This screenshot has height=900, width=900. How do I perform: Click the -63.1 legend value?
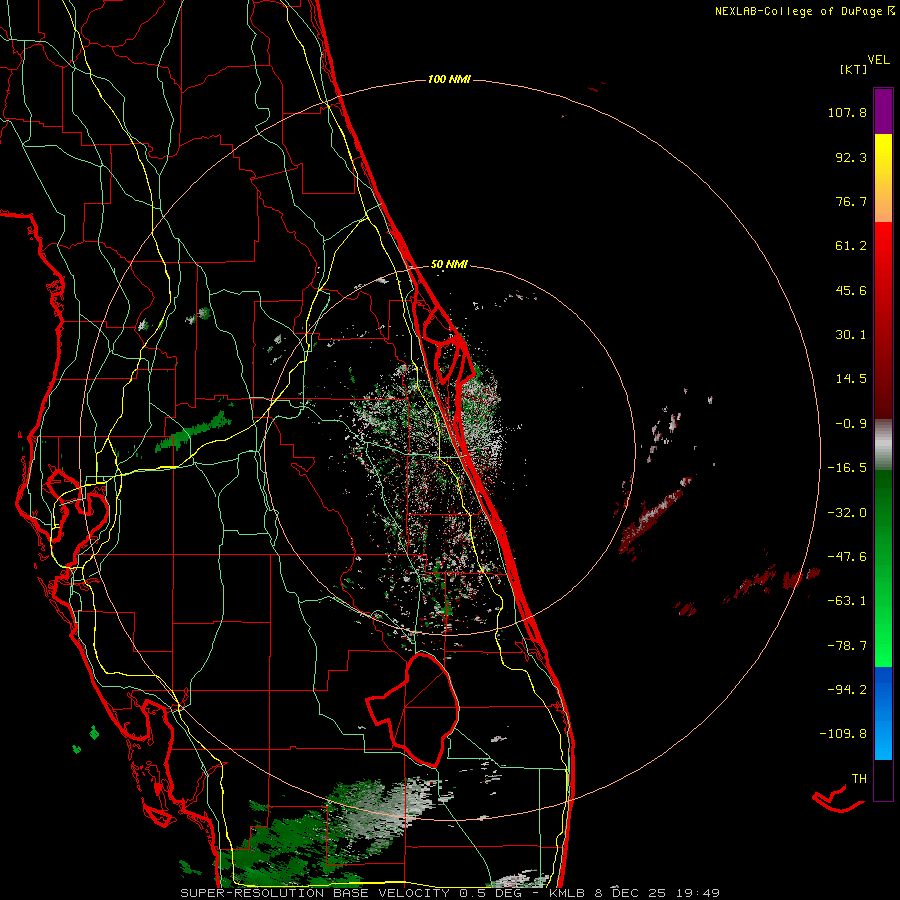coord(847,601)
